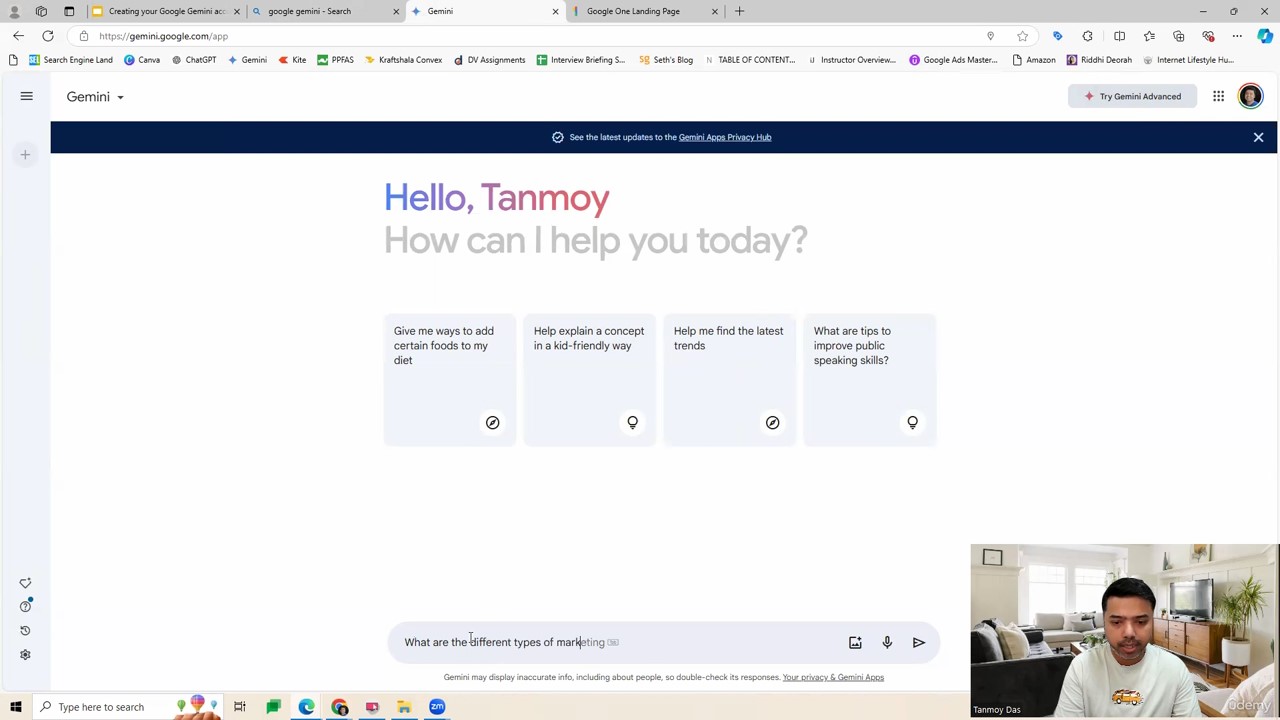Open Edge workspaces icon in title bar
The height and width of the screenshot is (720, 1280).
(41, 11)
